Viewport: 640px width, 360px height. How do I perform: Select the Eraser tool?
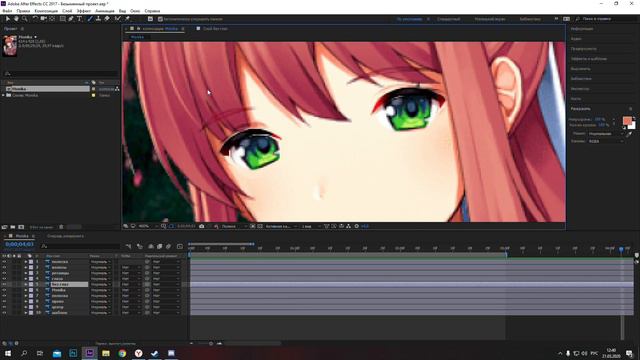coord(107,19)
